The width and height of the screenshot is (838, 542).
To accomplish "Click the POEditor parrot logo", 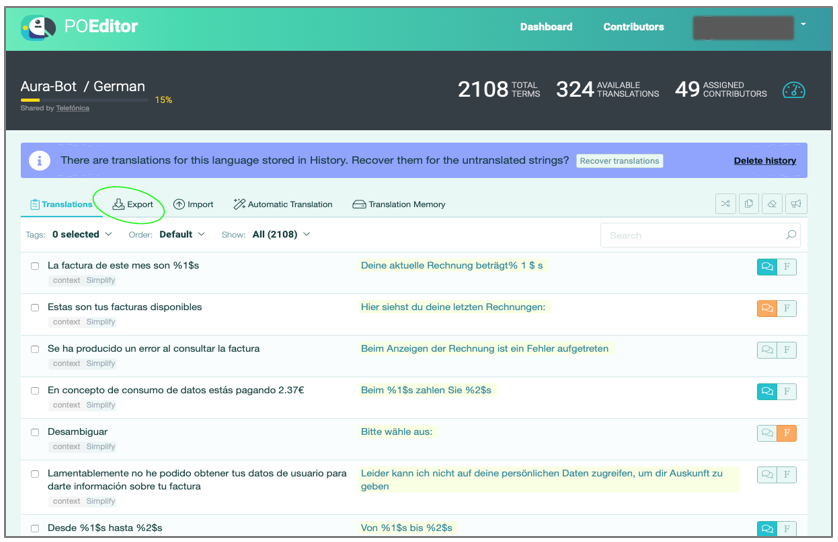I will [x=38, y=28].
